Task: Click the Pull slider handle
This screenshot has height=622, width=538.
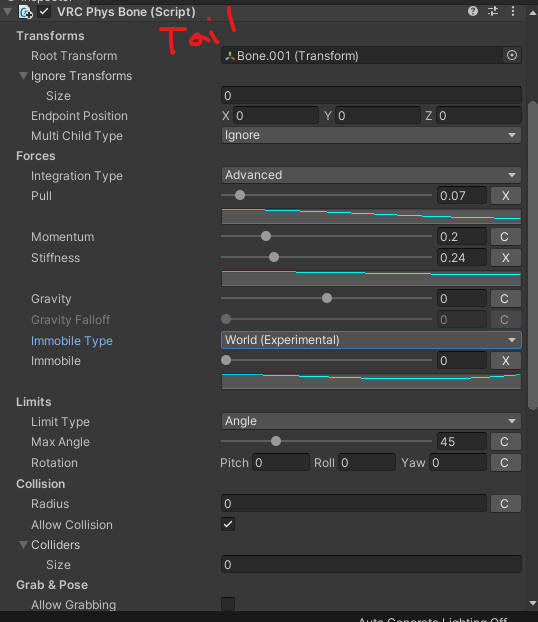Action: pos(240,195)
